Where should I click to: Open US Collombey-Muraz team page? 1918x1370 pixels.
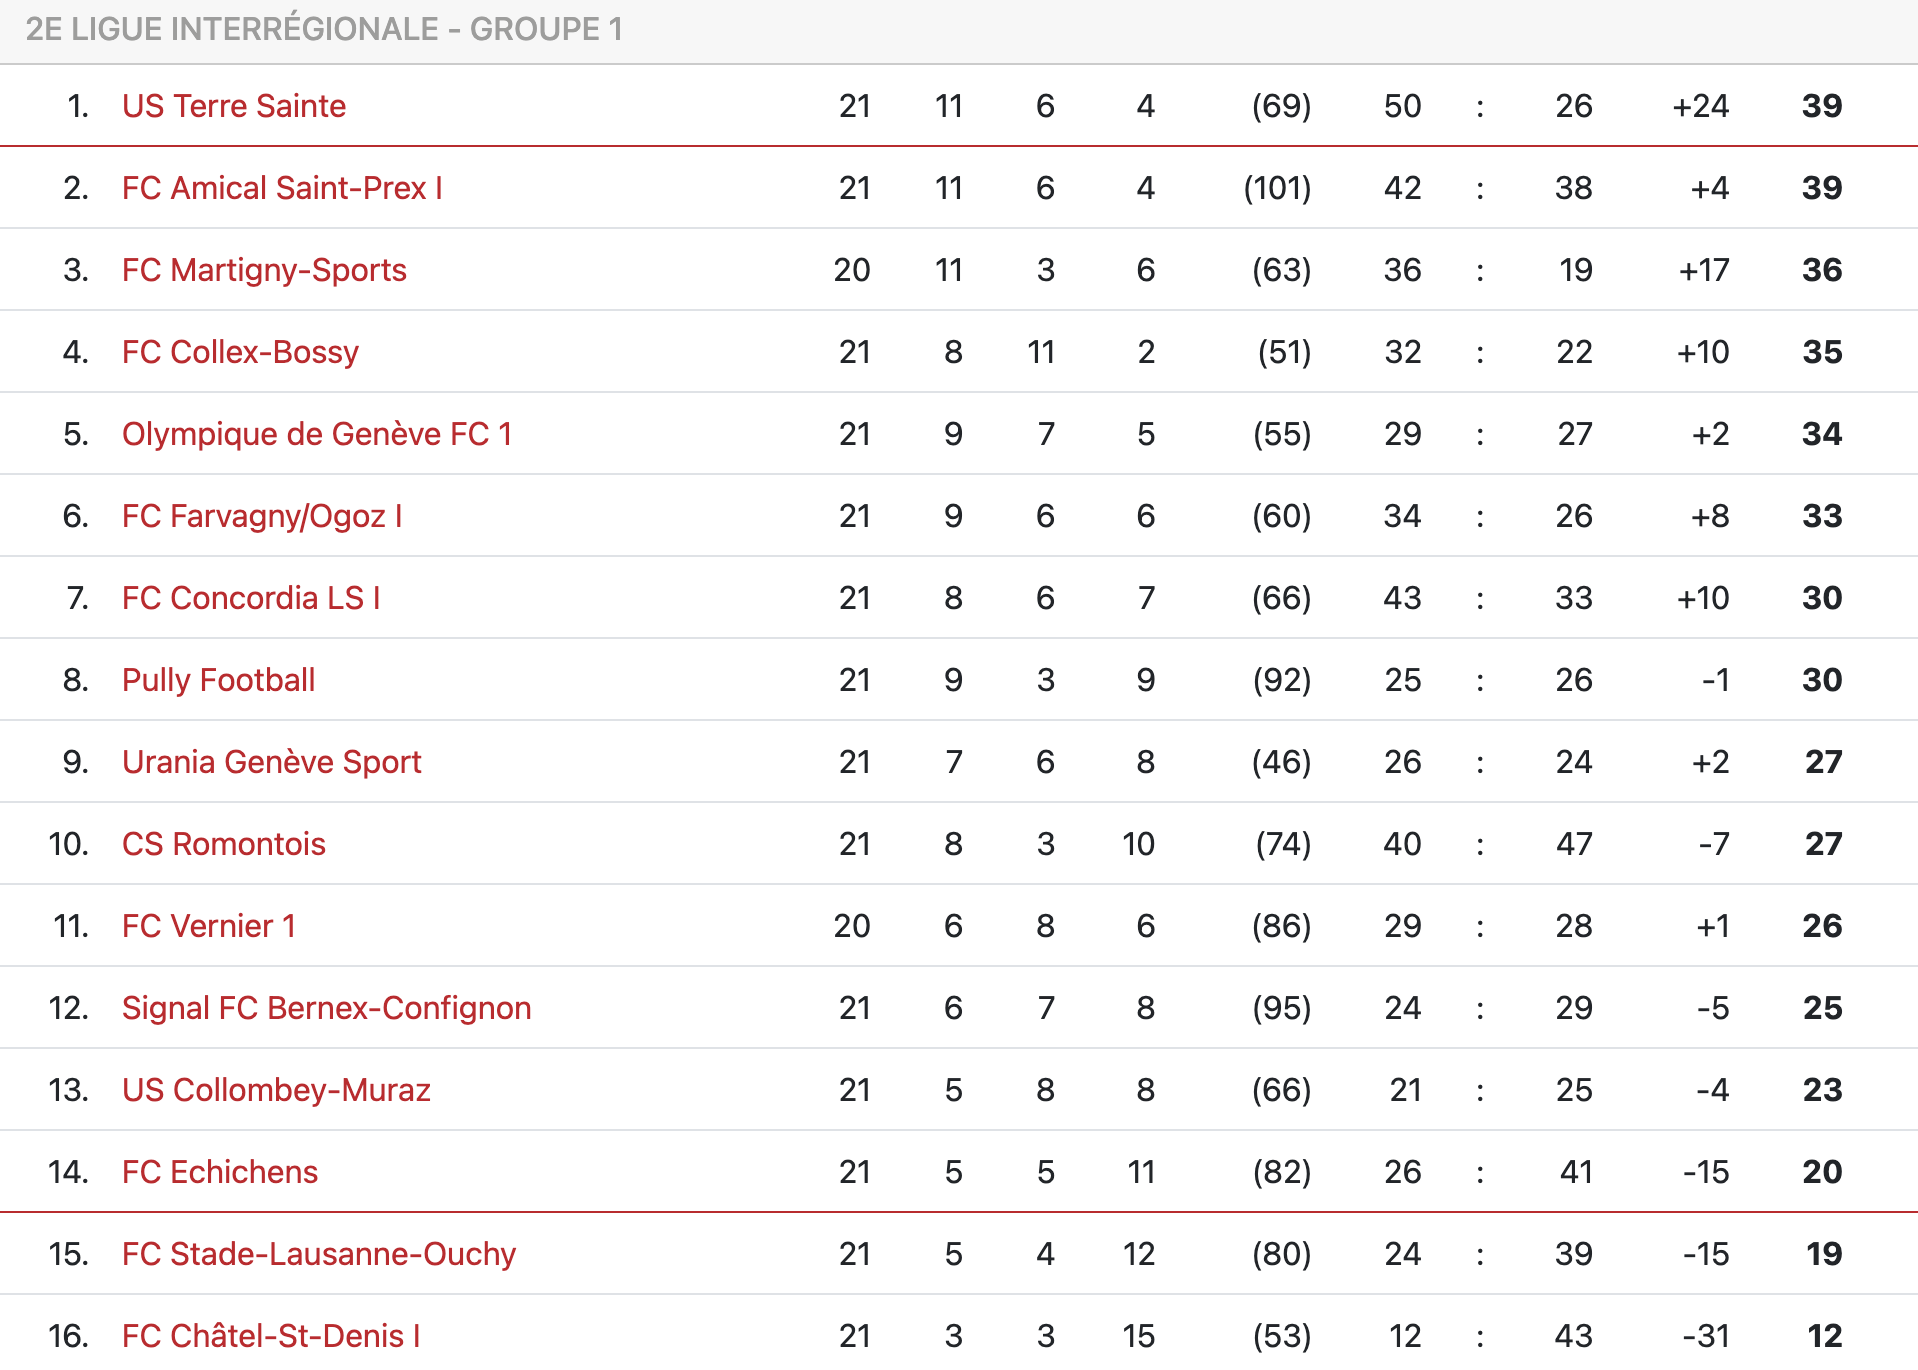point(276,1090)
